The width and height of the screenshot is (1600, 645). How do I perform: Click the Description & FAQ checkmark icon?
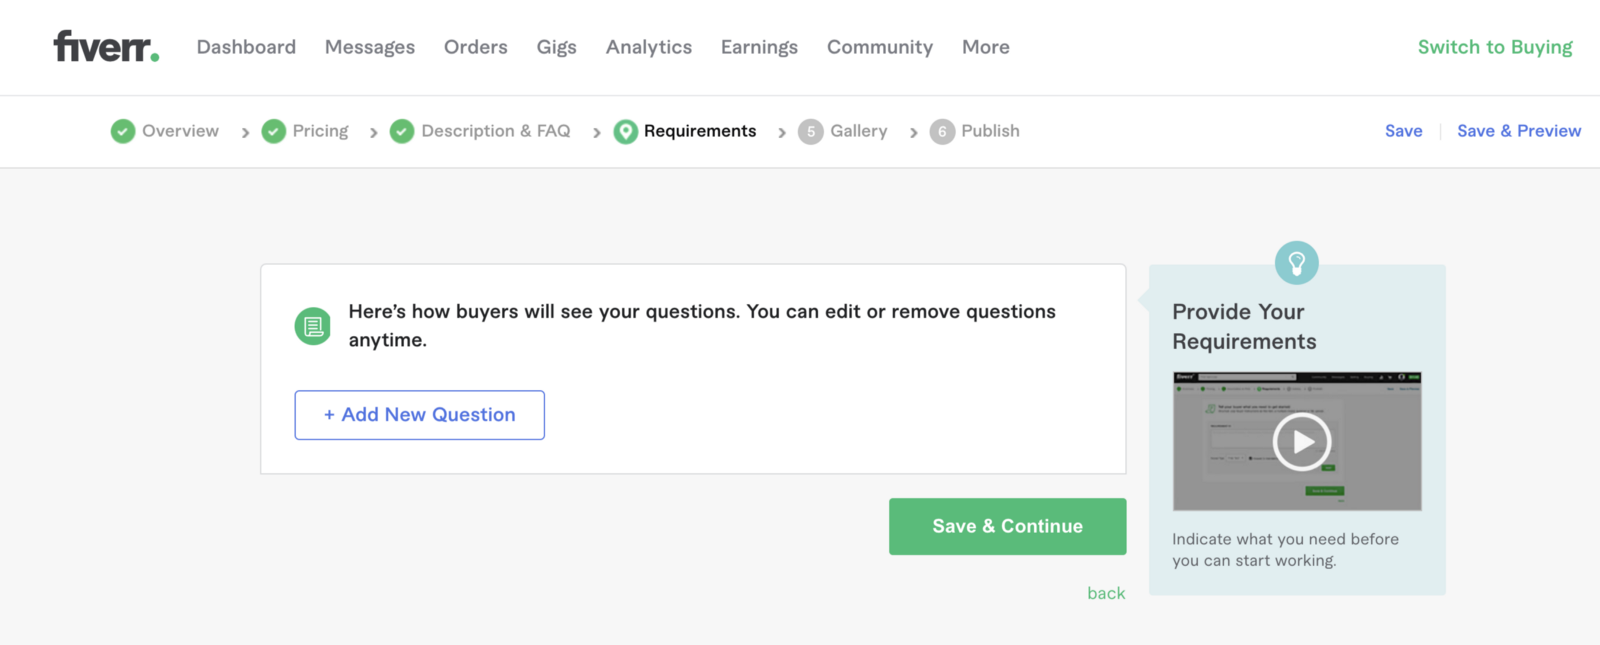point(402,131)
